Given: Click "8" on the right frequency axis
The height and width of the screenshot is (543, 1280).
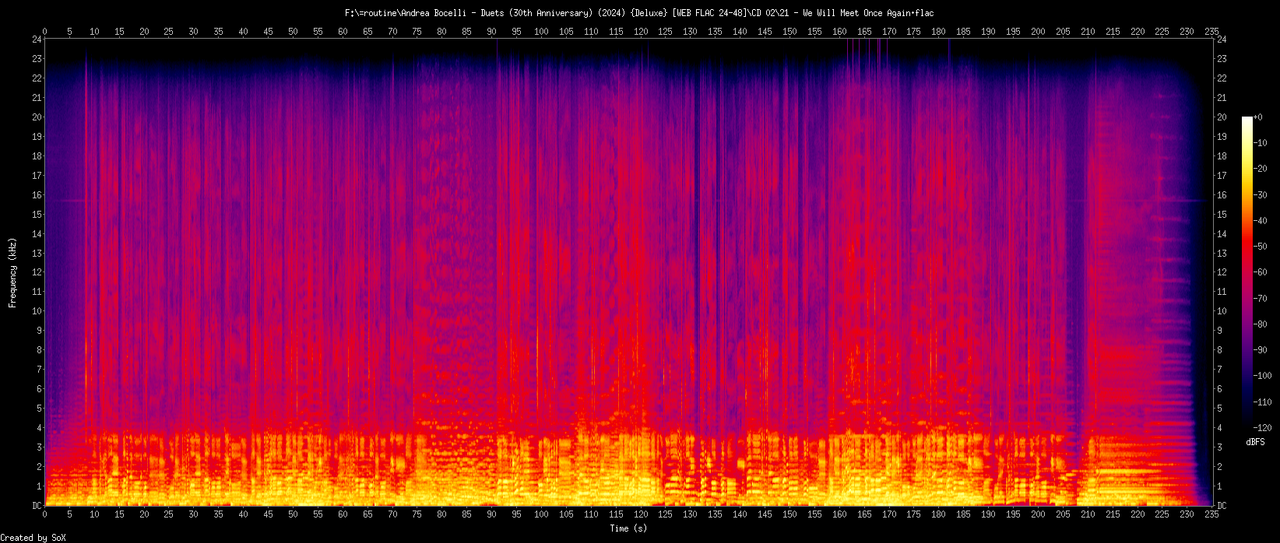Looking at the screenshot, I should click(x=1221, y=350).
